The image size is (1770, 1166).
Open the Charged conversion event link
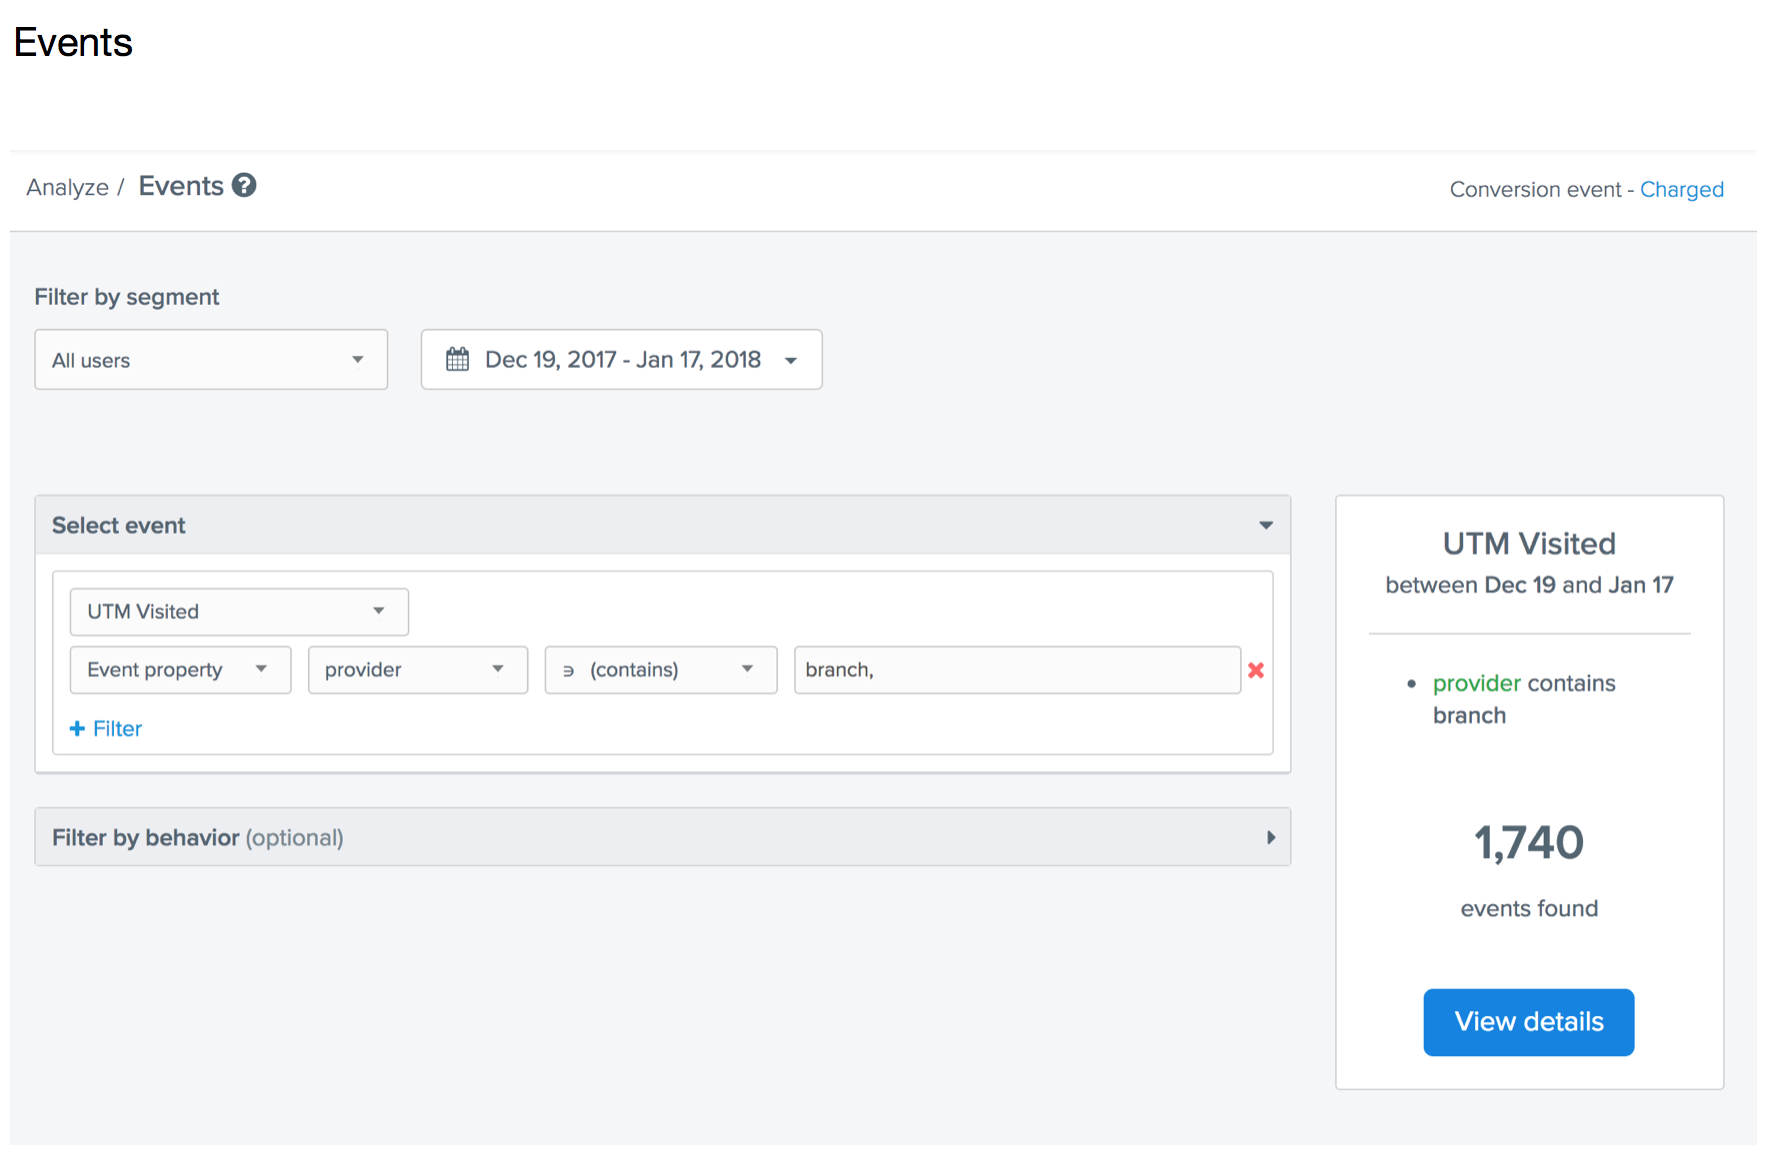pos(1681,189)
